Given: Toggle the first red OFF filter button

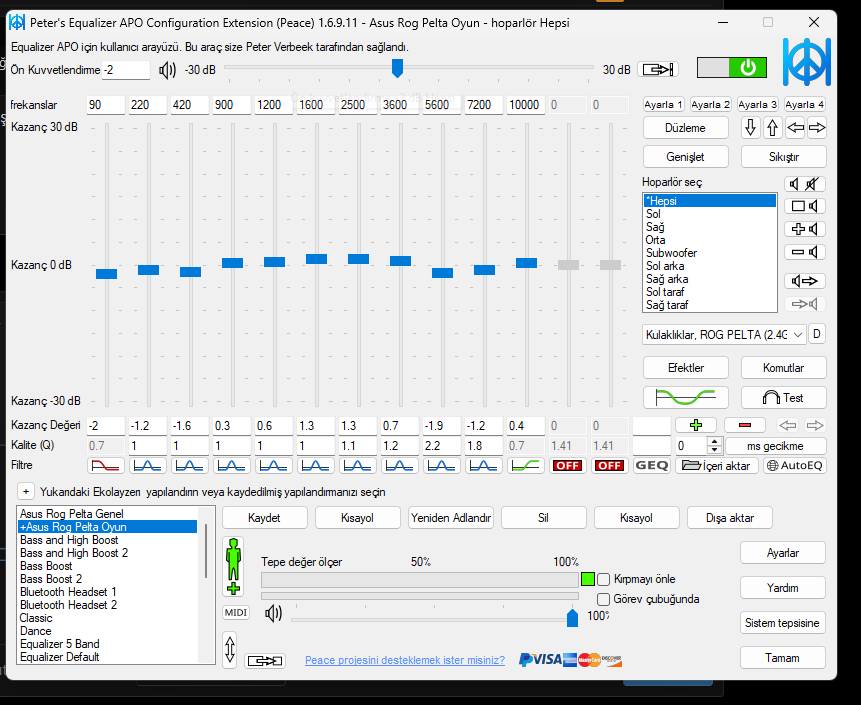Looking at the screenshot, I should tap(568, 466).
